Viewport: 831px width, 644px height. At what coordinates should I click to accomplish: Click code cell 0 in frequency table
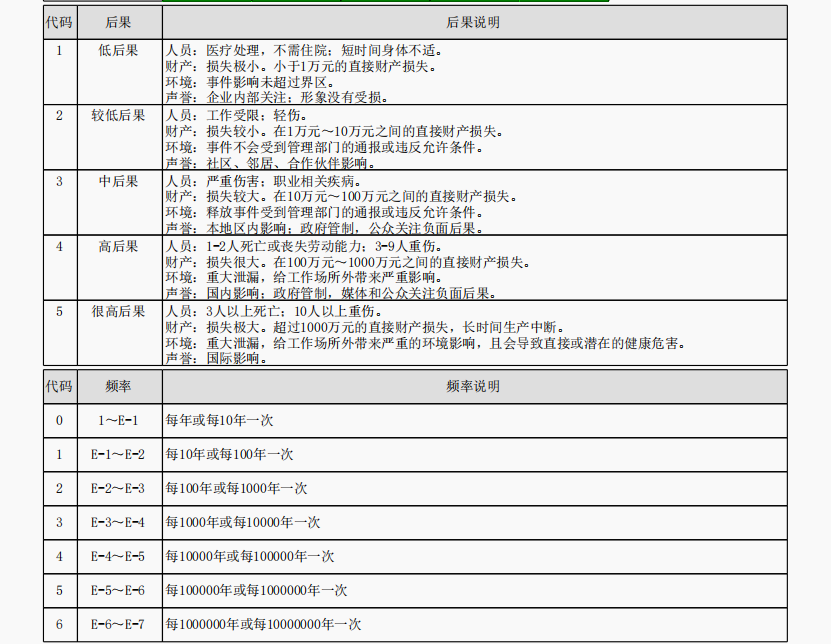pyautogui.click(x=60, y=421)
